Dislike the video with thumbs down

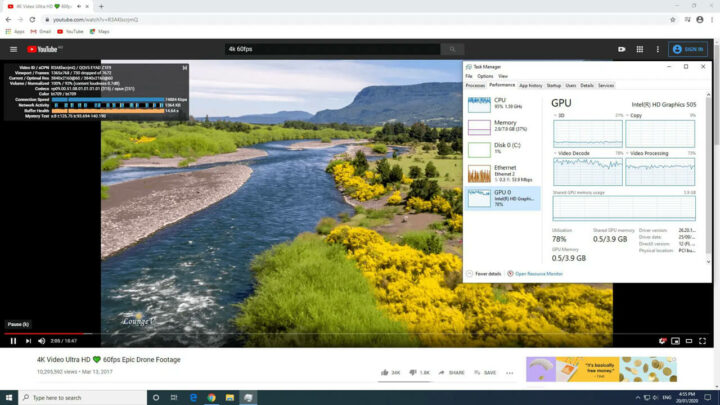point(412,372)
